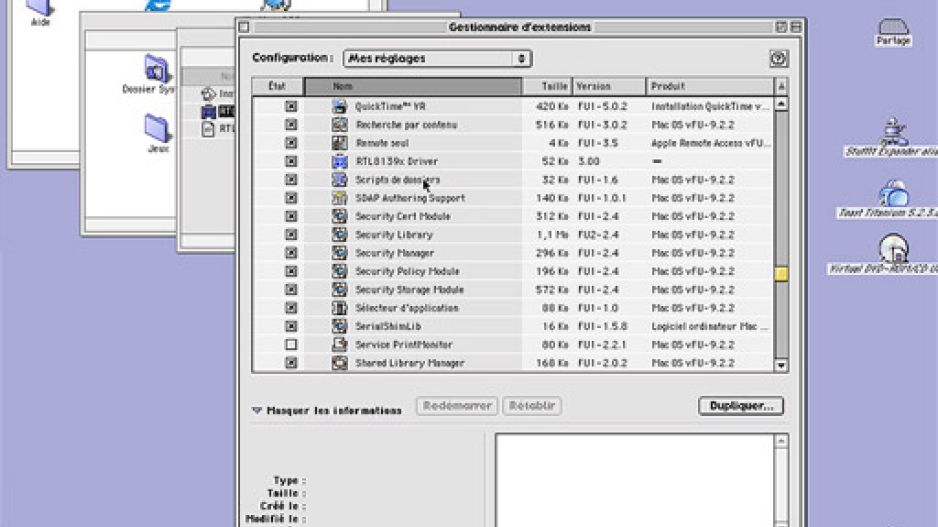Viewport: 938px width, 527px height.
Task: Select the SOAP Authoring Support row name
Action: (410, 198)
